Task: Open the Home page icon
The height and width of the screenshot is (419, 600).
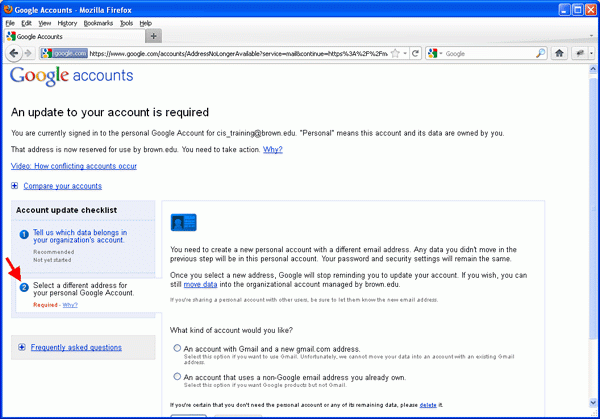Action: point(559,53)
